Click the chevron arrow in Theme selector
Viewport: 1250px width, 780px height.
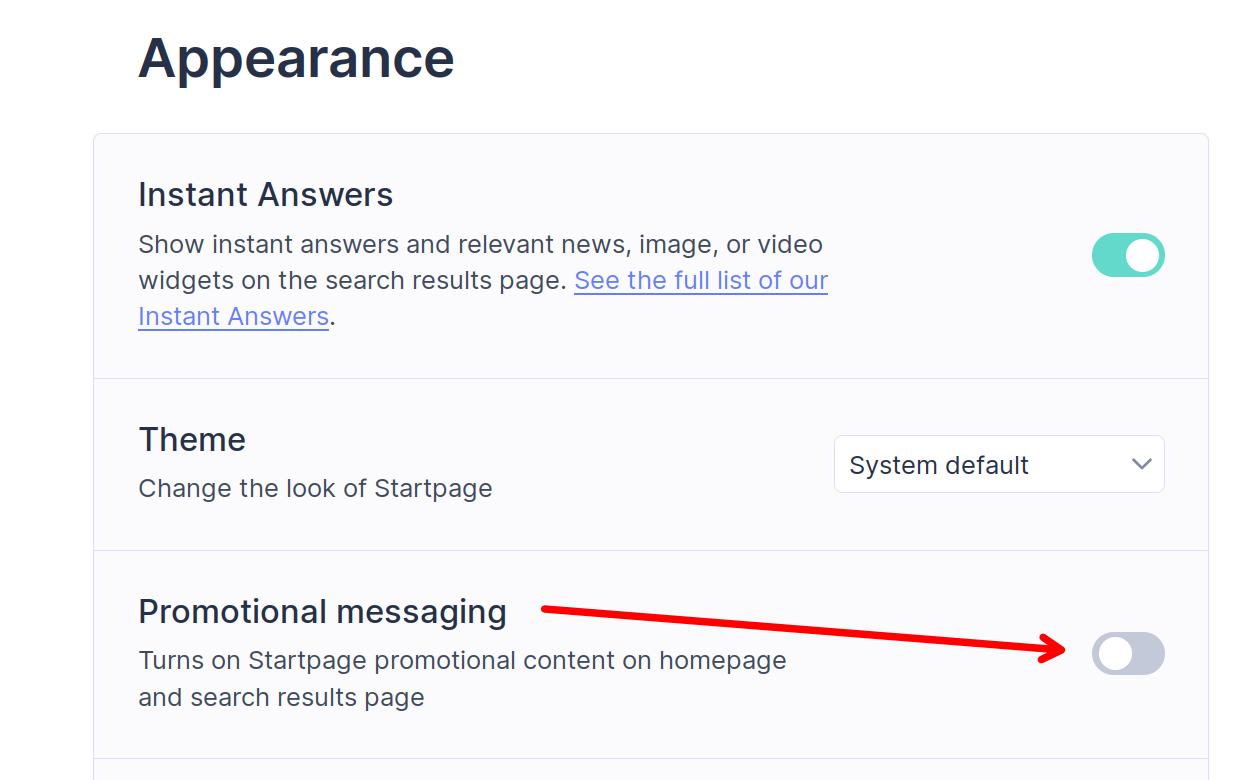[1141, 464]
